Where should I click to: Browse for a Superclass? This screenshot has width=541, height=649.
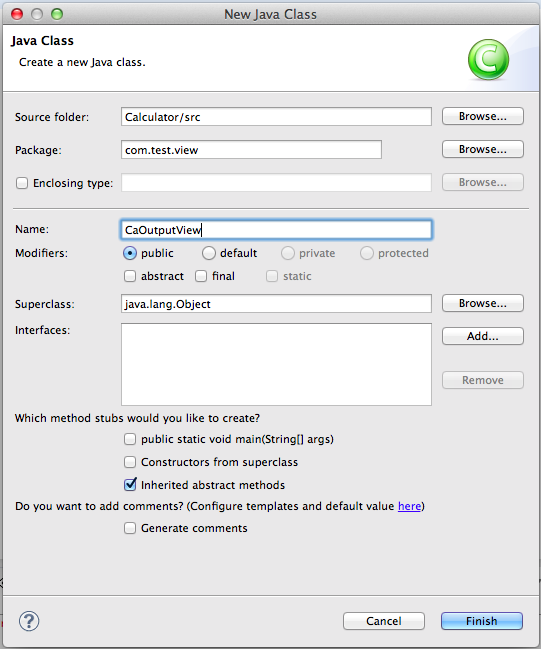(x=483, y=303)
